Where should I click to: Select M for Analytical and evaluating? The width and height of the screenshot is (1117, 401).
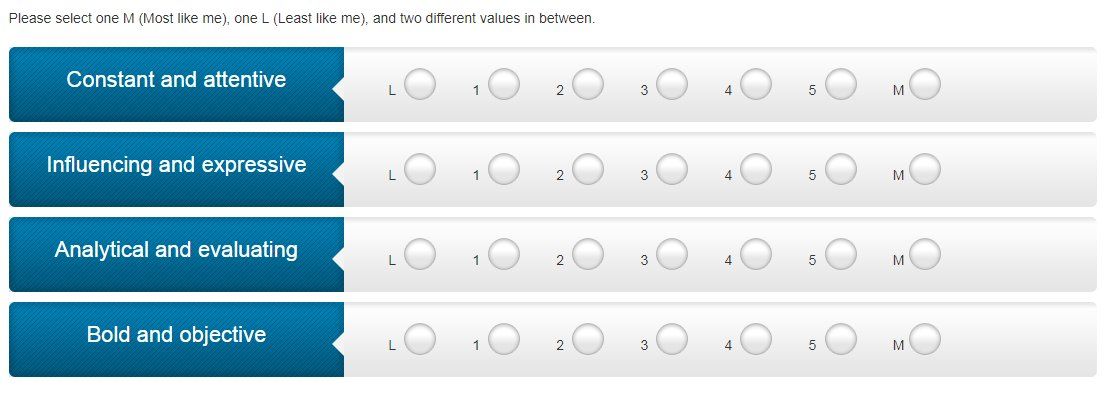pyautogui.click(x=925, y=255)
